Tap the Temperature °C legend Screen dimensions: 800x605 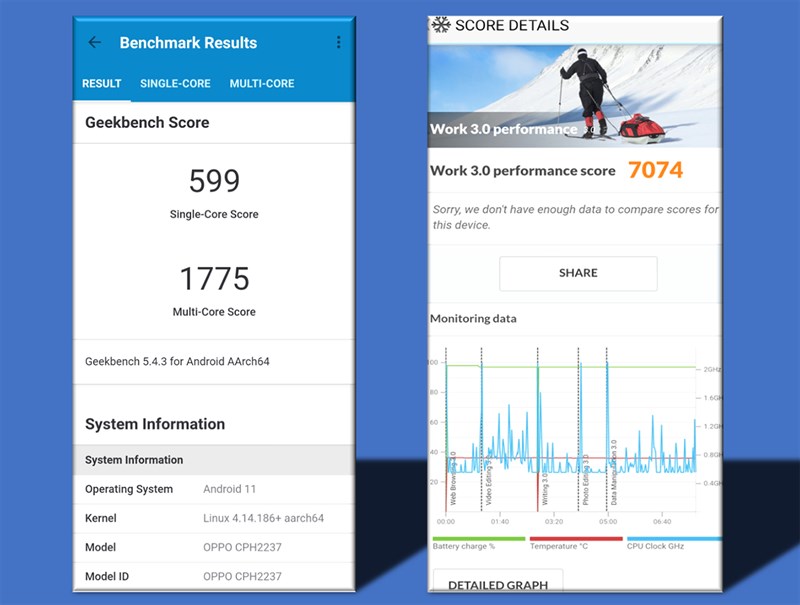(x=576, y=543)
